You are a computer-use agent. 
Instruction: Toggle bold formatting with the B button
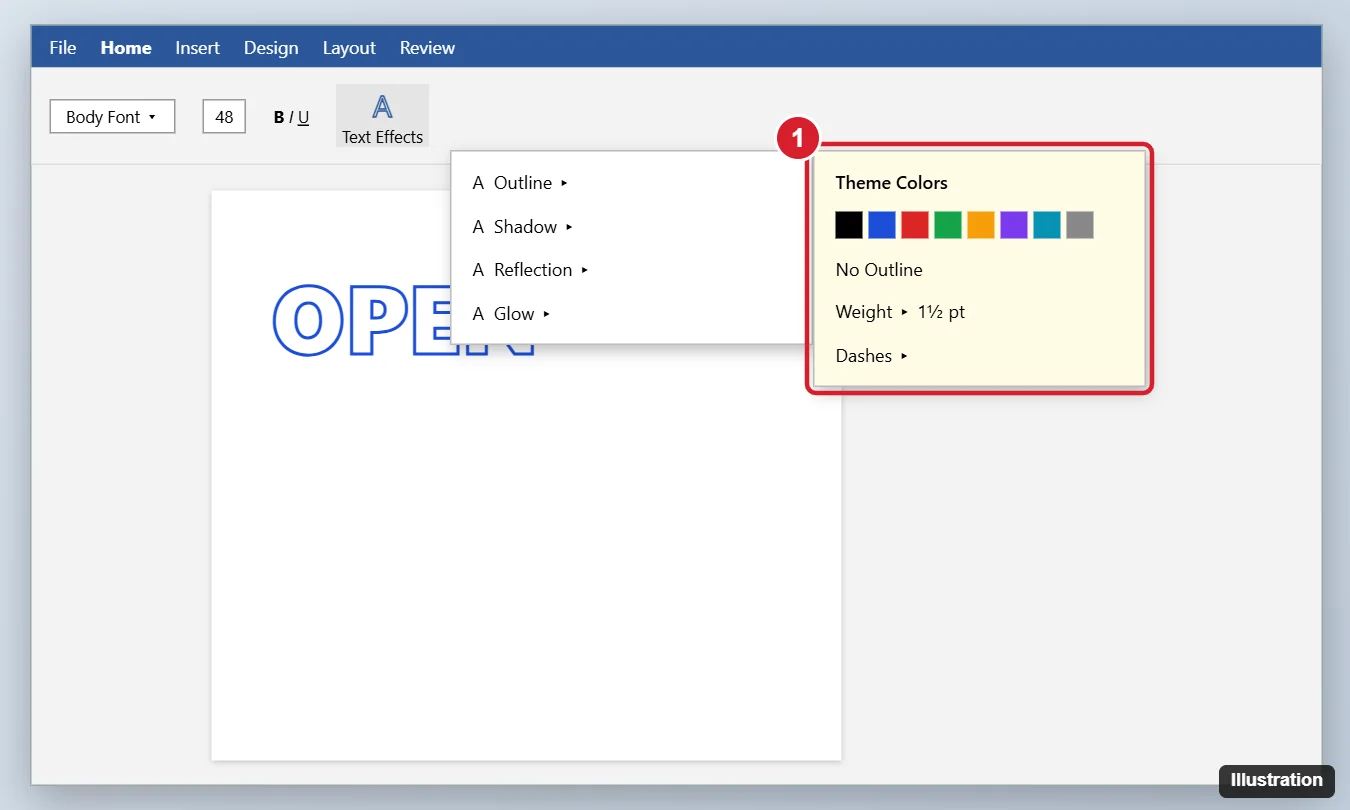279,117
